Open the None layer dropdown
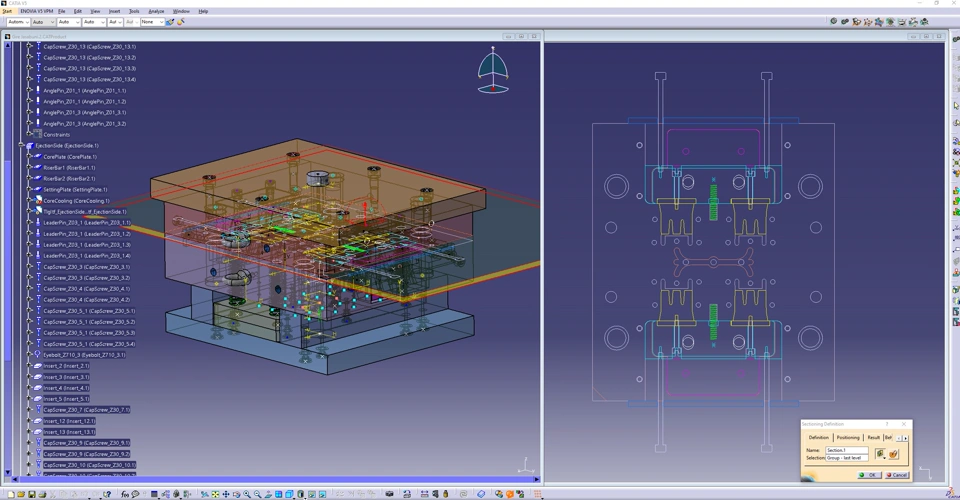 pyautogui.click(x=152, y=22)
